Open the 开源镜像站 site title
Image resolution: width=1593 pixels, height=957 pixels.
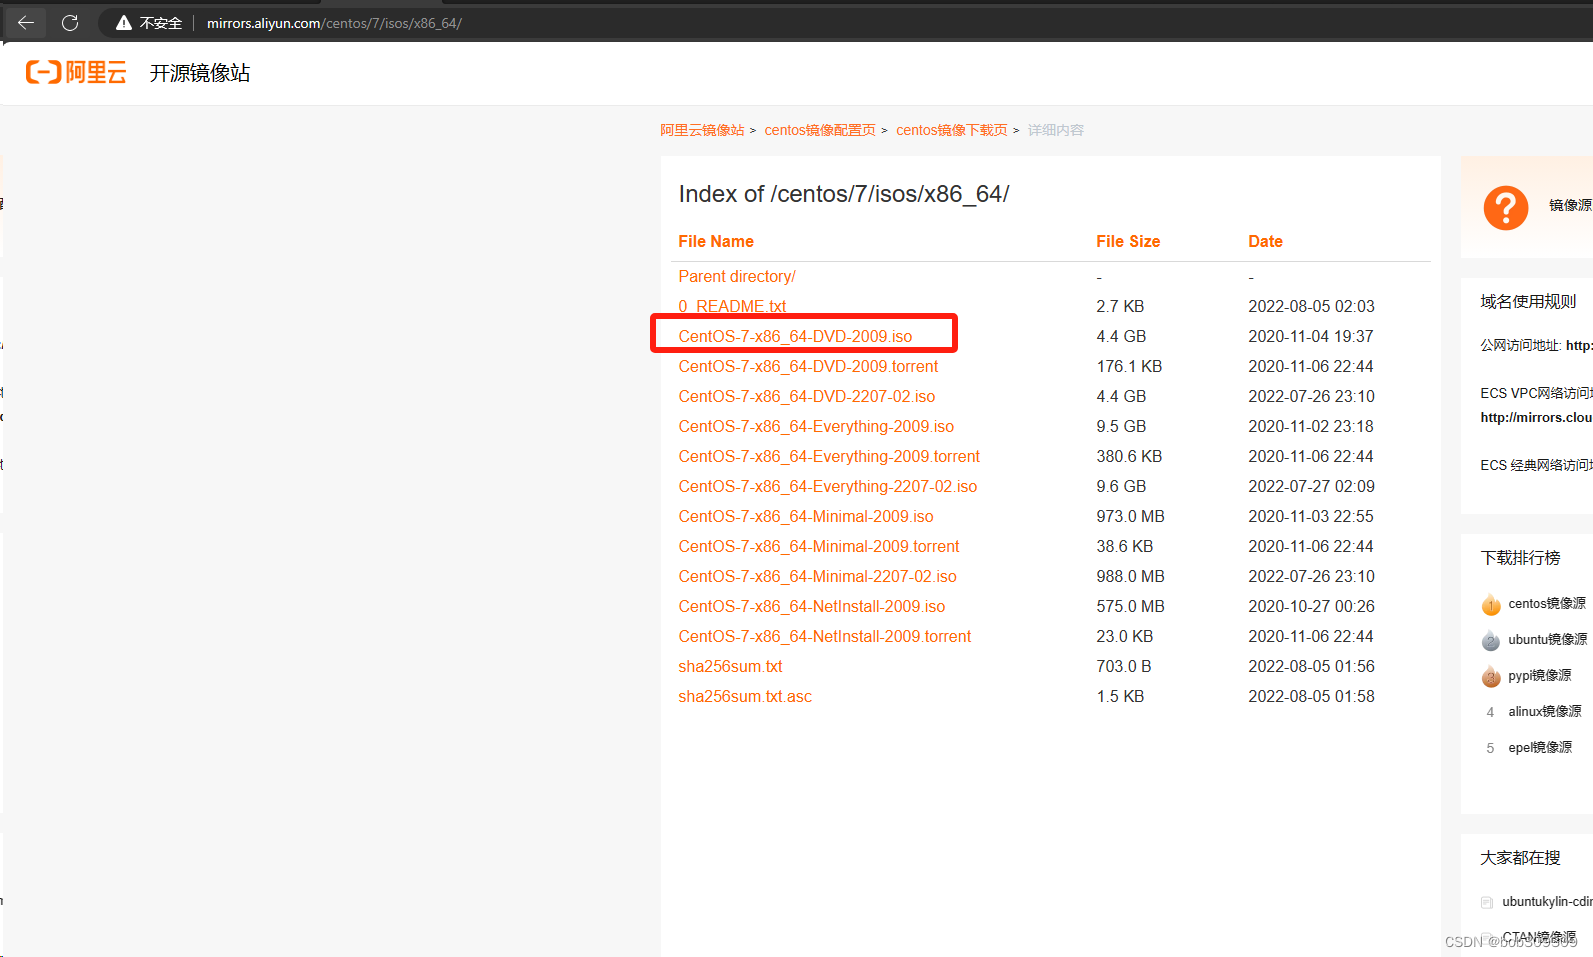(x=200, y=73)
